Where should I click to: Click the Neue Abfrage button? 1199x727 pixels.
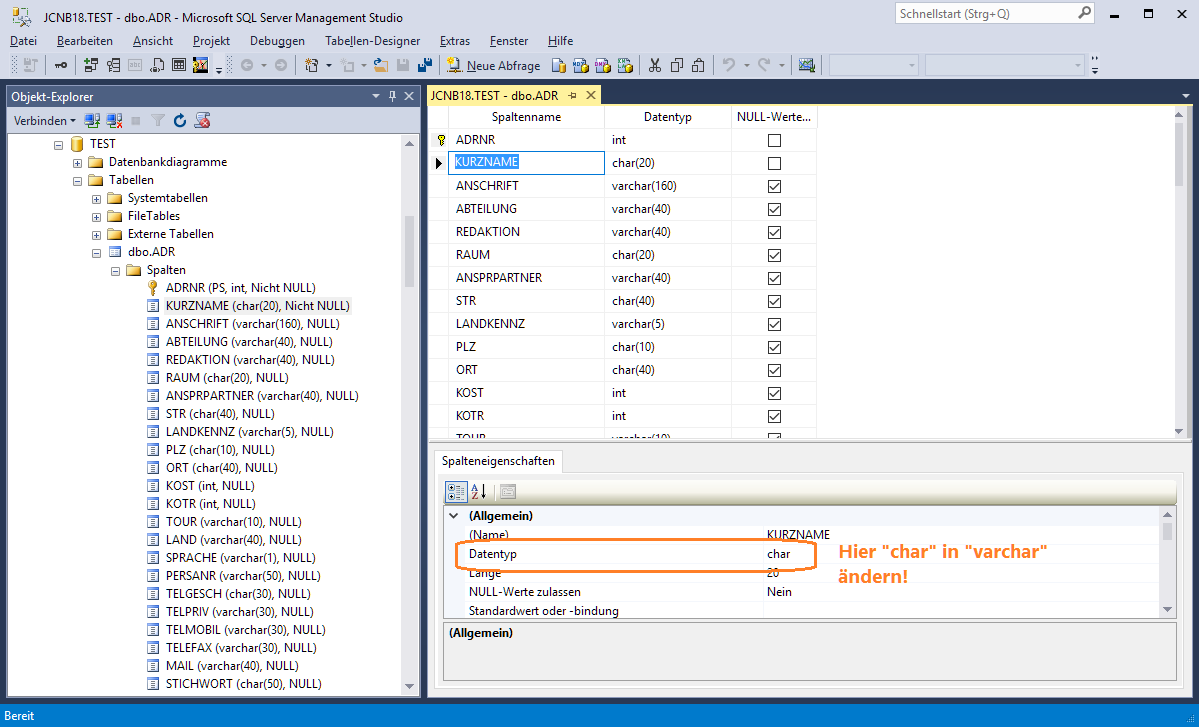click(493, 65)
